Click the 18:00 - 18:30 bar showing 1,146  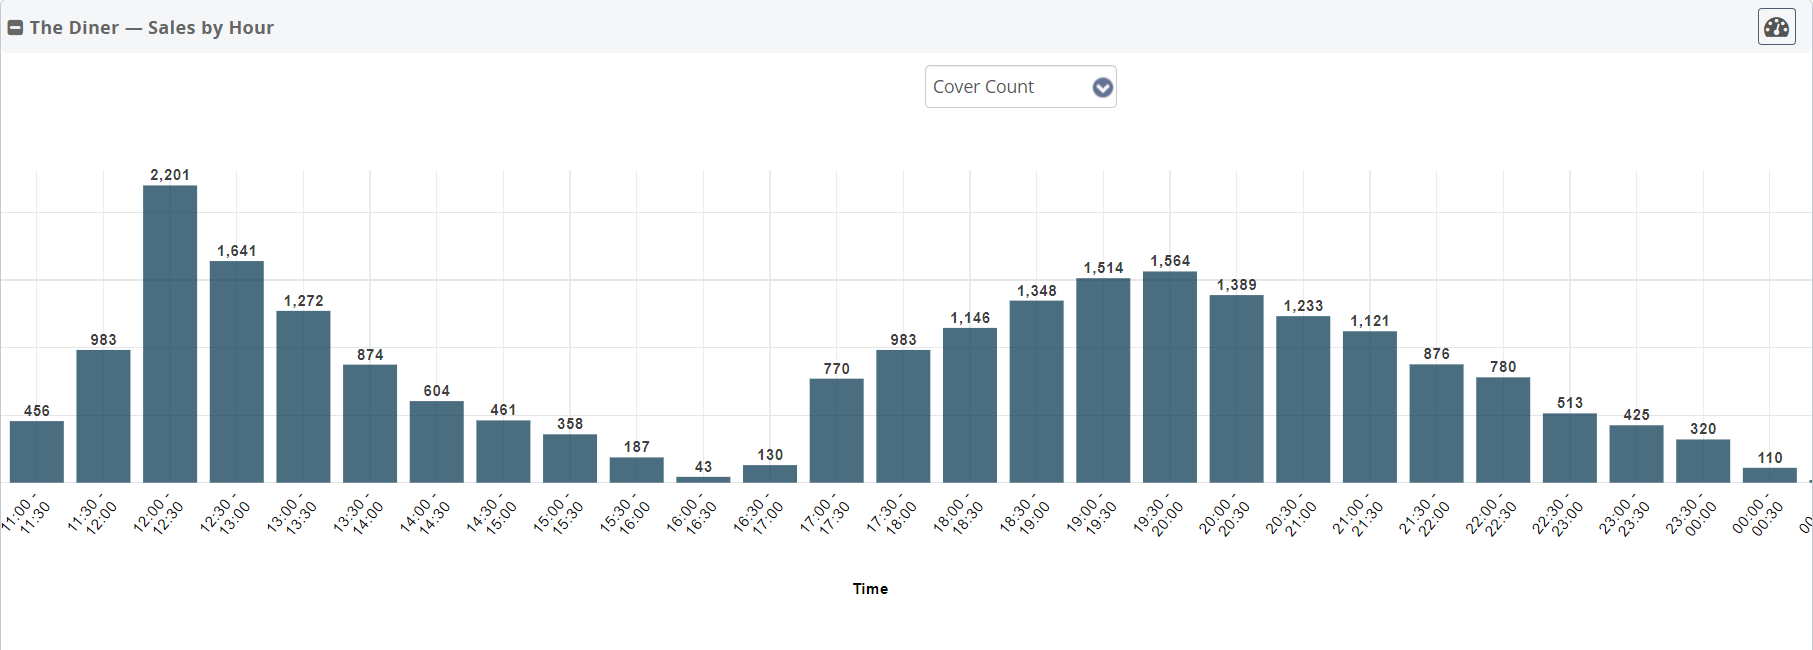(x=970, y=405)
